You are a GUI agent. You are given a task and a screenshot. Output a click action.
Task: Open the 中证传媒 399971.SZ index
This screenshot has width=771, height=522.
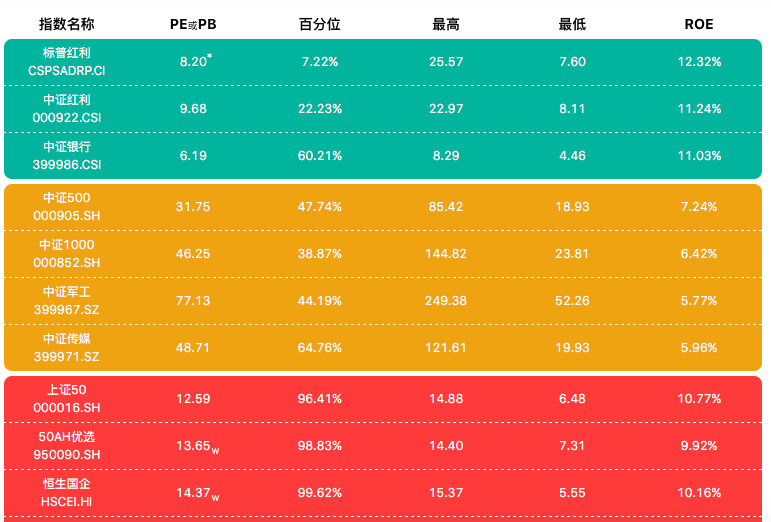[67, 347]
